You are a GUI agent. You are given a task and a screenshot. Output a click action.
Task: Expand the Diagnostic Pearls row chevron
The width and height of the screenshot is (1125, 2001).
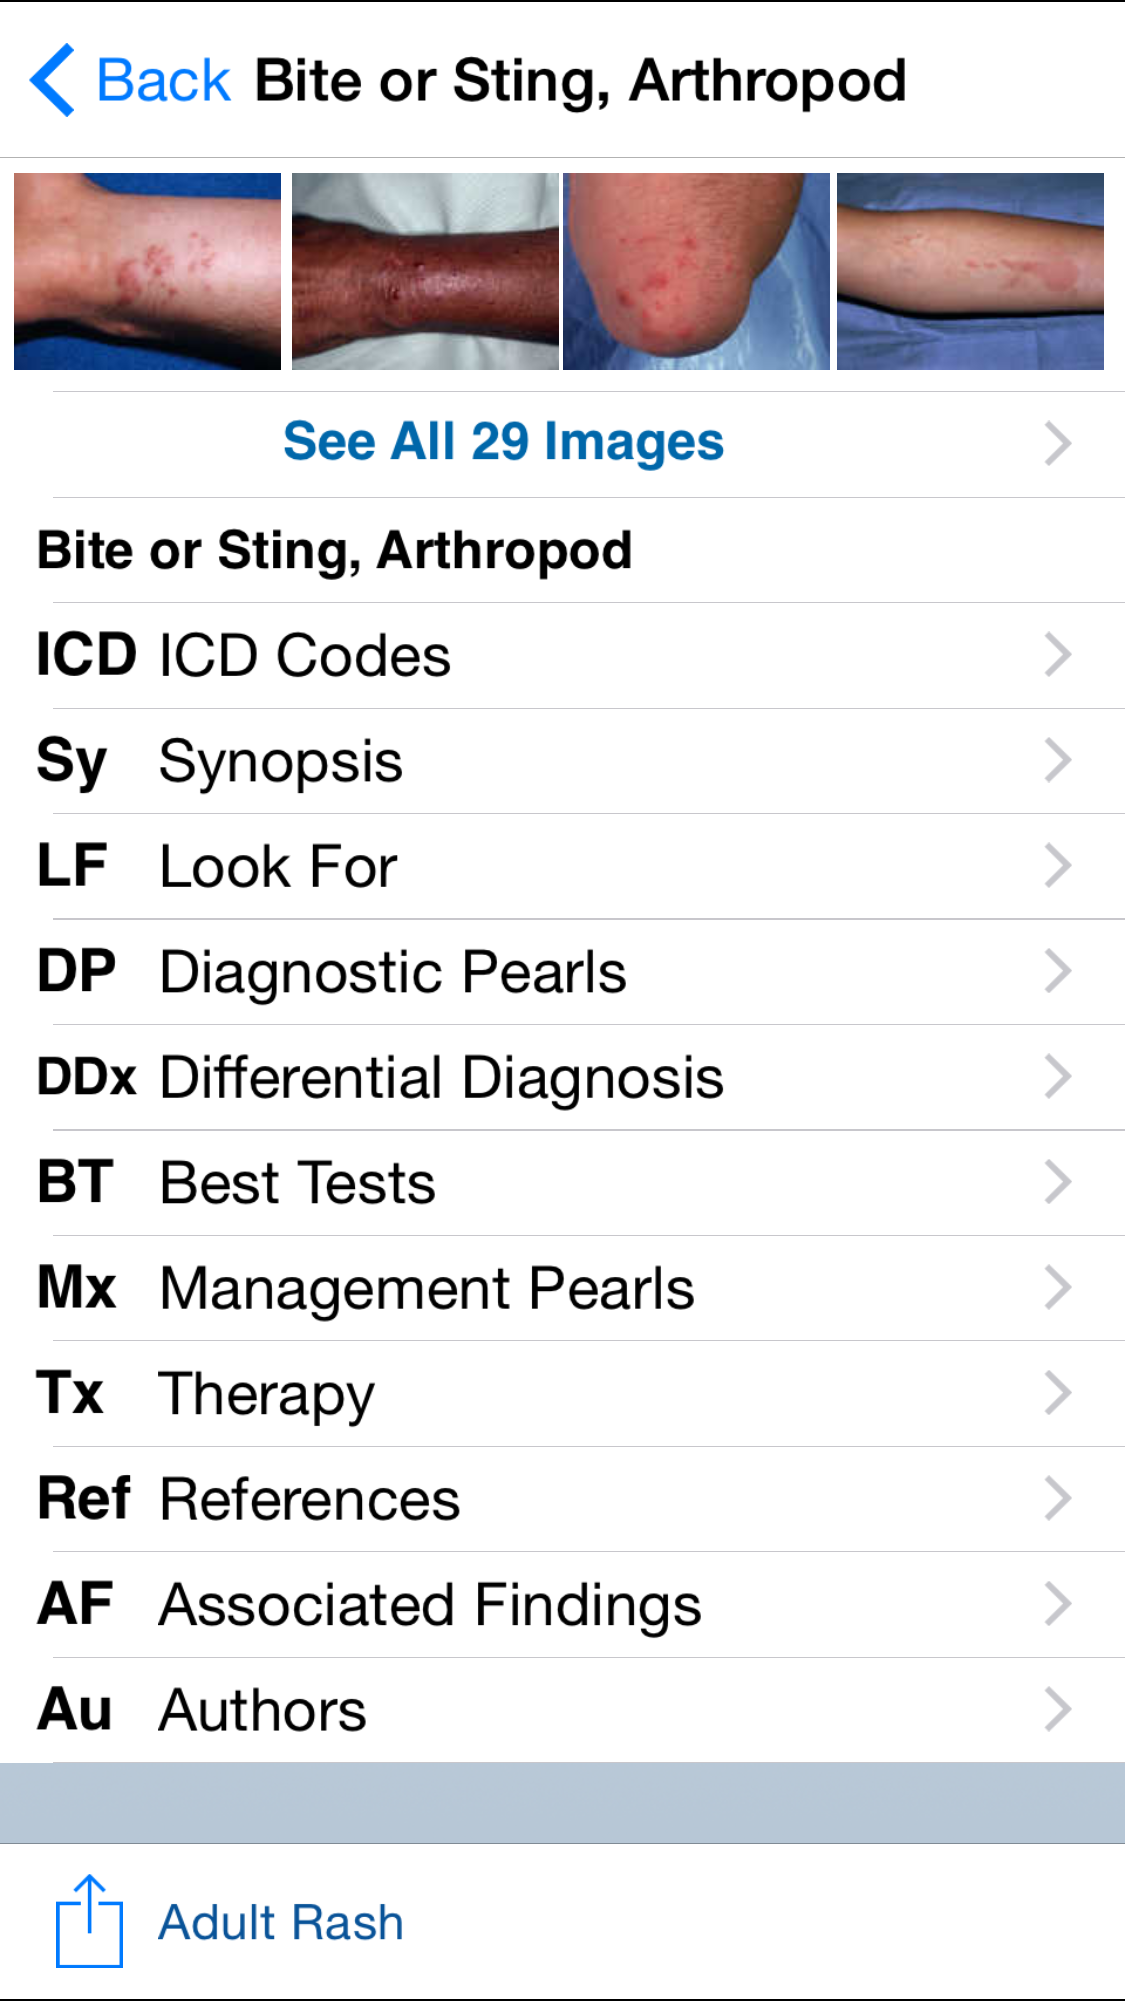tap(1057, 971)
